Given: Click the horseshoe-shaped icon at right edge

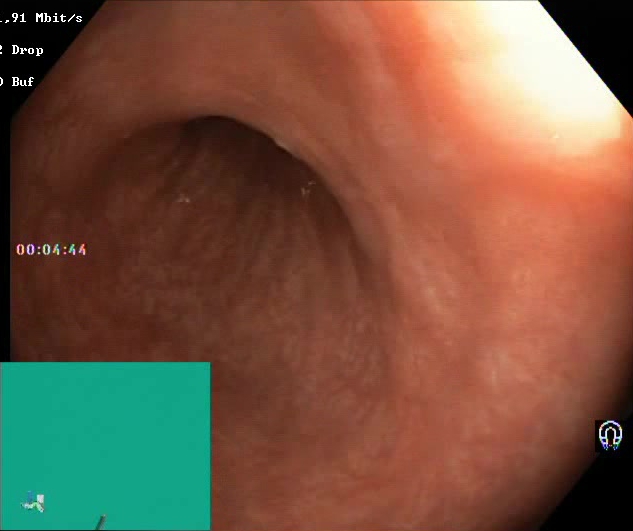Looking at the screenshot, I should [x=610, y=436].
